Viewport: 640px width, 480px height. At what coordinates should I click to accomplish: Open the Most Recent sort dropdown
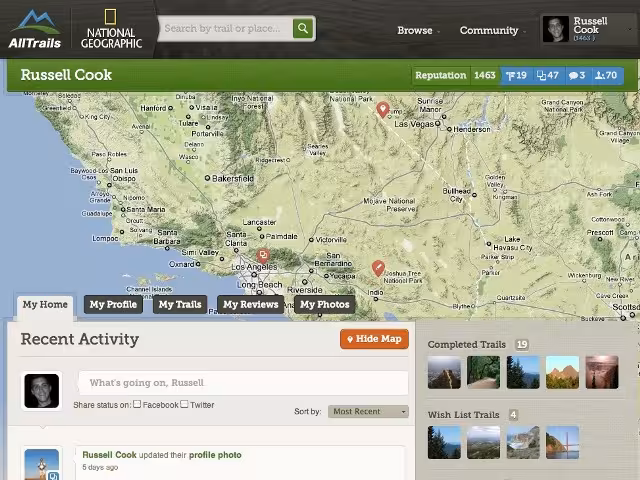pyautogui.click(x=368, y=411)
